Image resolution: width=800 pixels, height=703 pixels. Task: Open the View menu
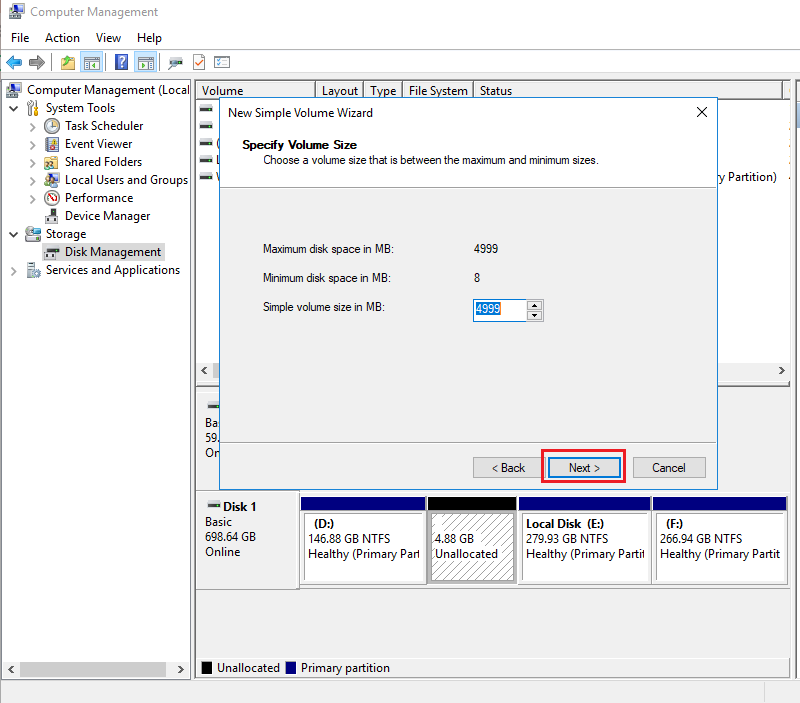pos(108,37)
